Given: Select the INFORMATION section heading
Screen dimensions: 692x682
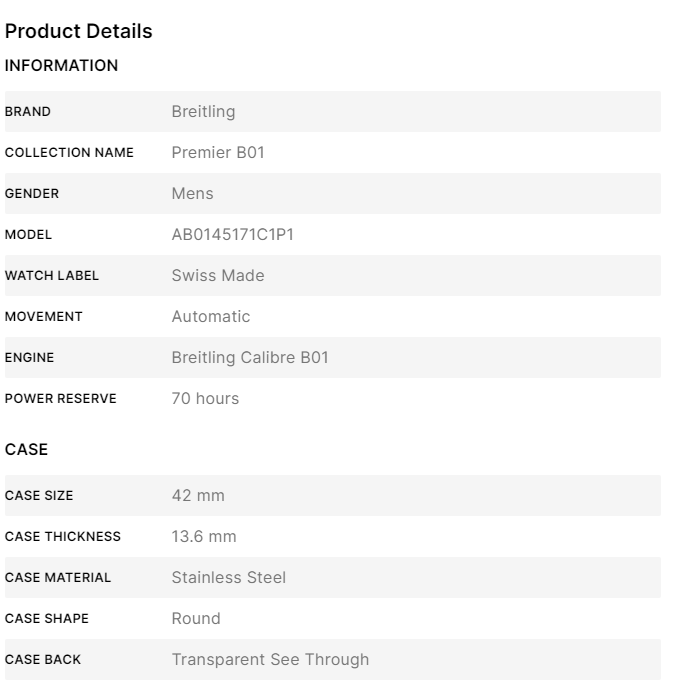Looking at the screenshot, I should pyautogui.click(x=61, y=66).
